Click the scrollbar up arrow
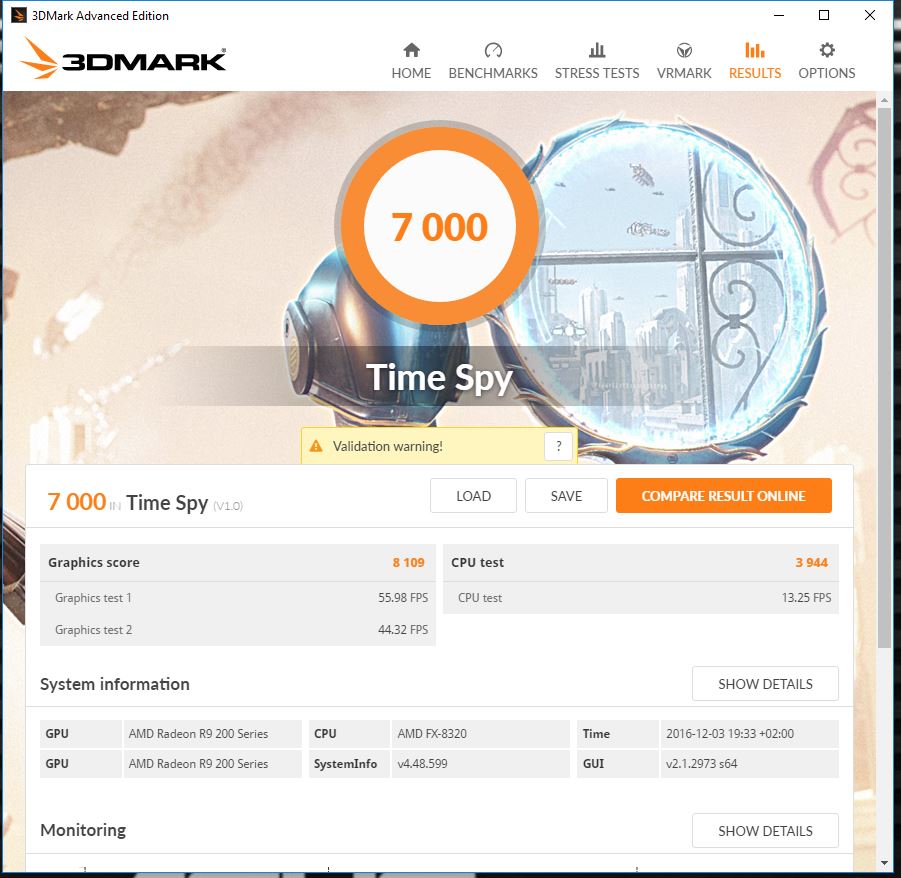The image size is (901, 878). click(x=884, y=101)
